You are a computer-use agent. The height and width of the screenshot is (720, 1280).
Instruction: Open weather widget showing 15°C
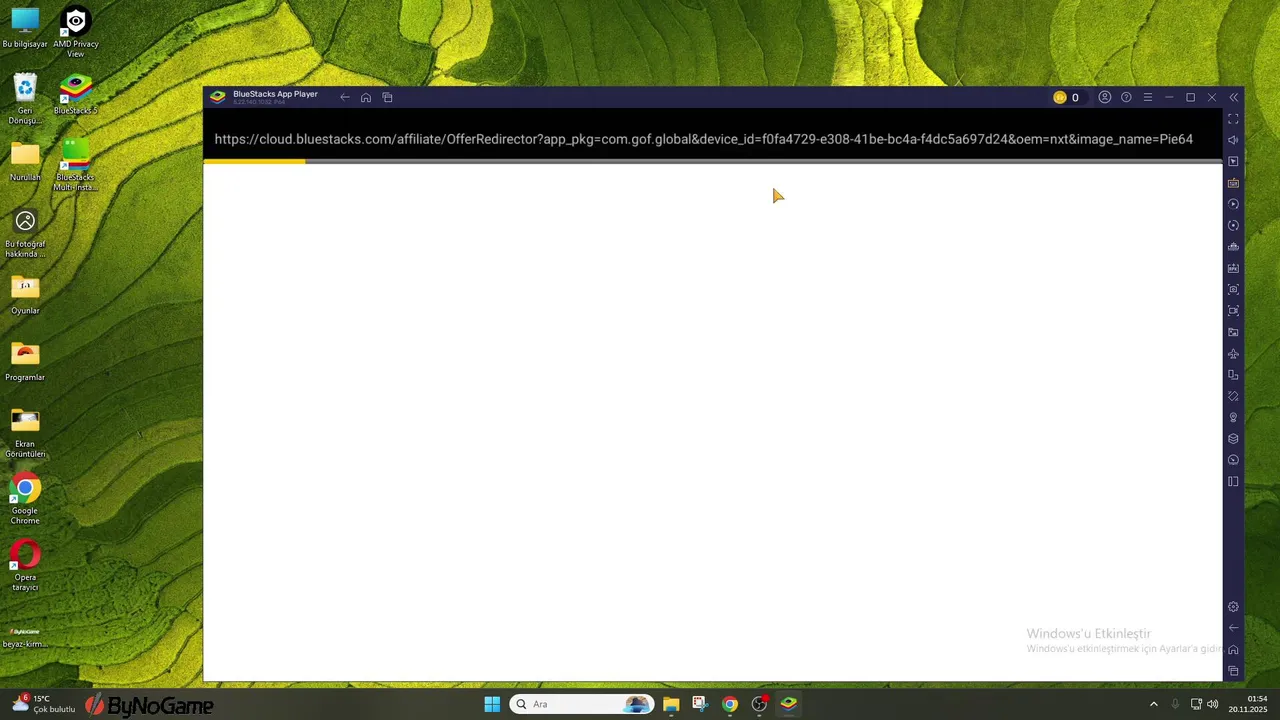point(43,704)
